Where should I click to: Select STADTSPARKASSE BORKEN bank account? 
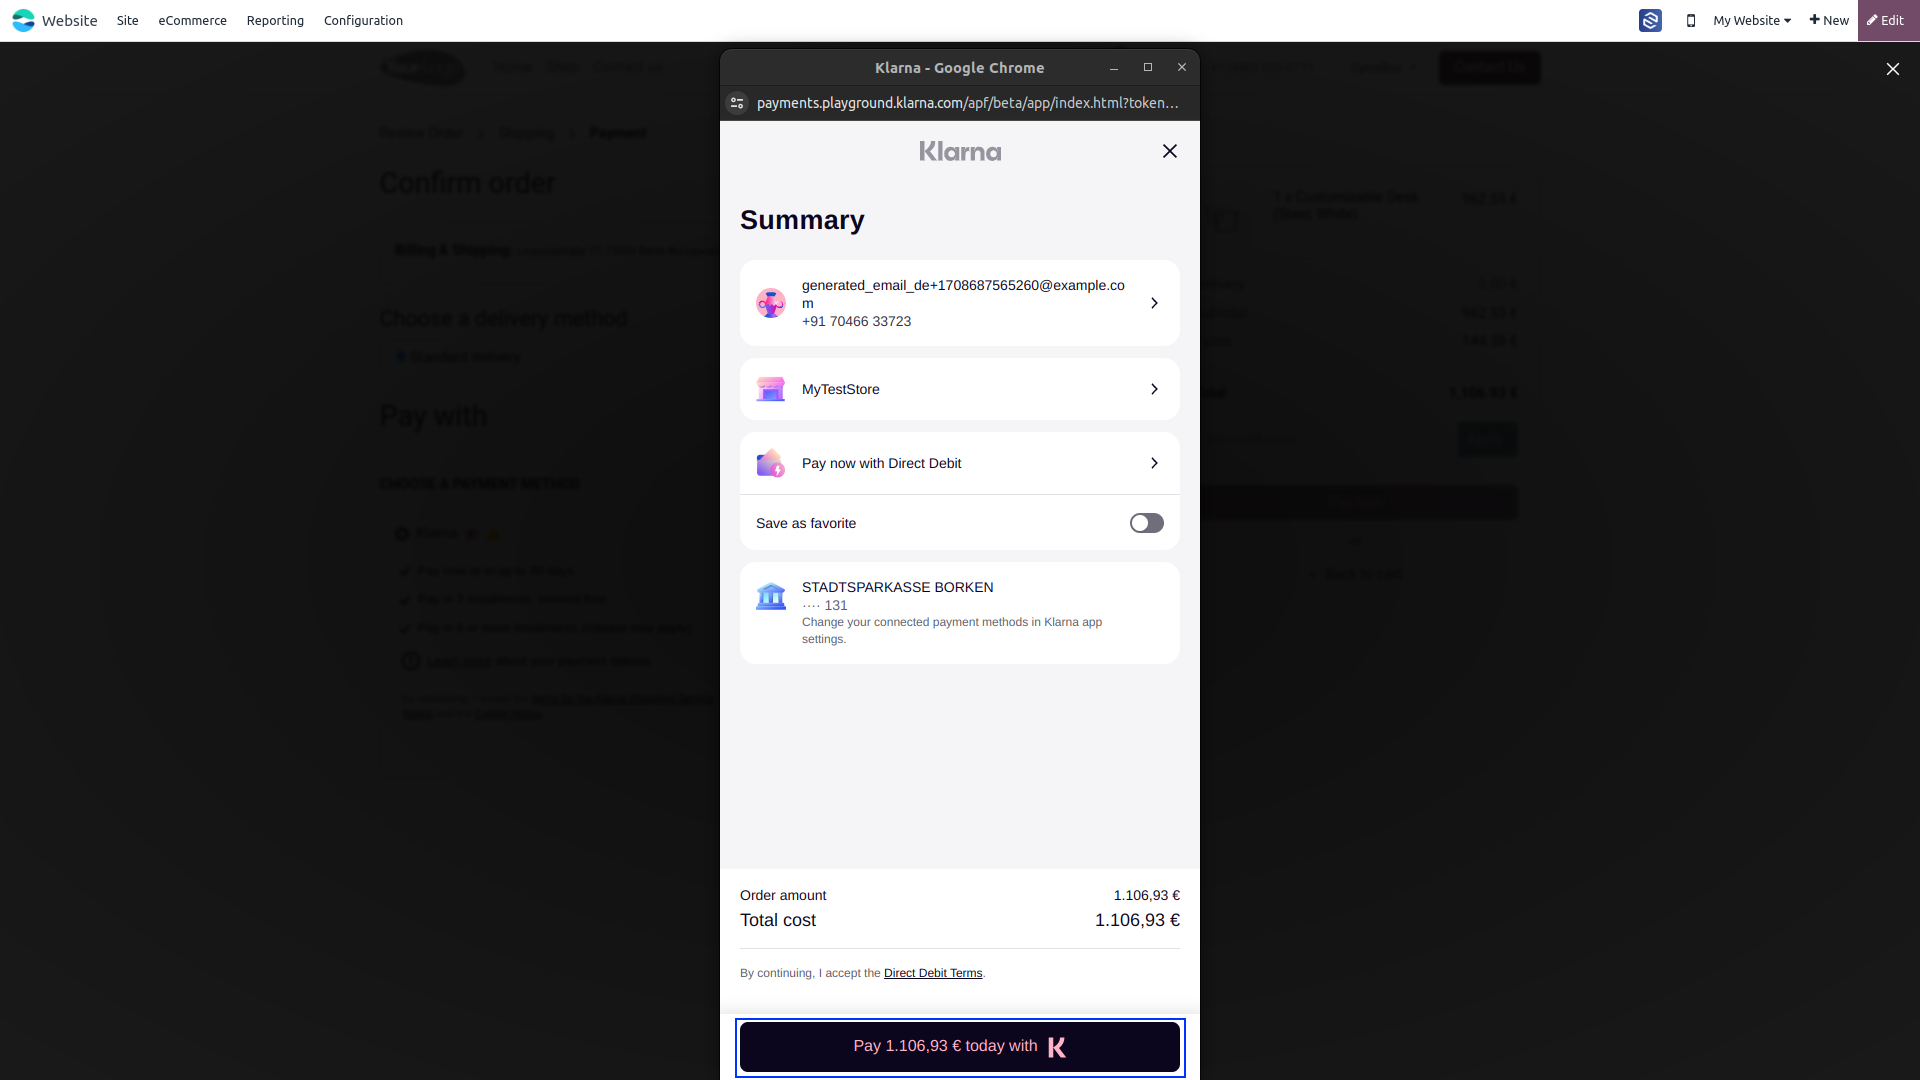click(x=960, y=613)
